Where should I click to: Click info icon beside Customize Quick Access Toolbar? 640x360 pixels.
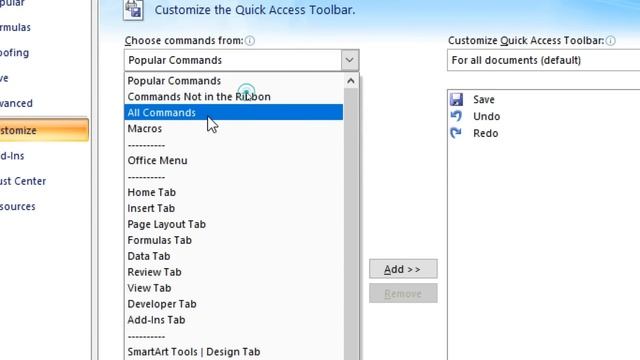coord(611,41)
